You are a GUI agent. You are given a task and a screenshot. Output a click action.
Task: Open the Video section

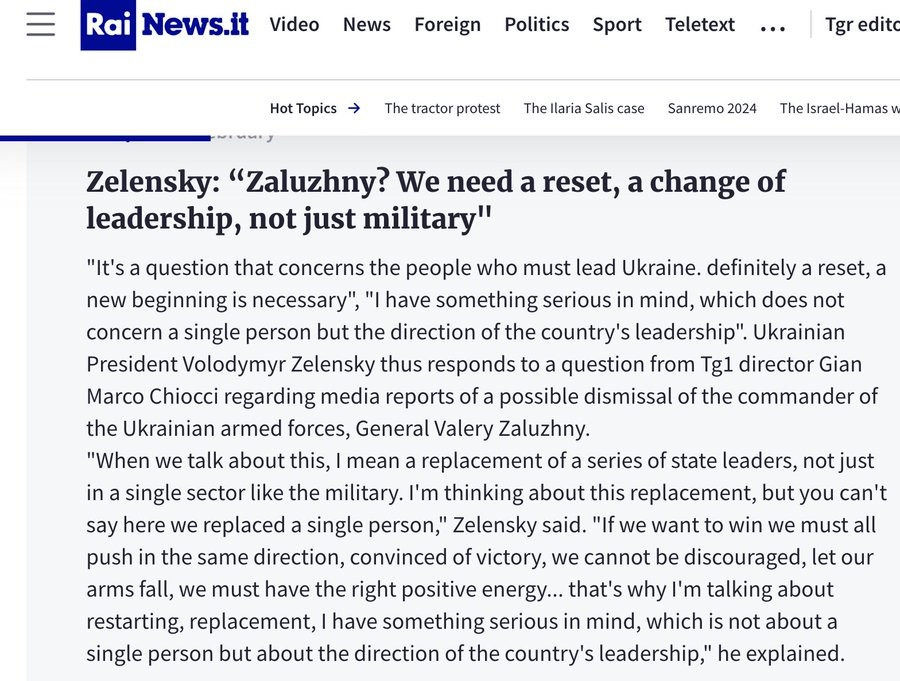pos(294,25)
